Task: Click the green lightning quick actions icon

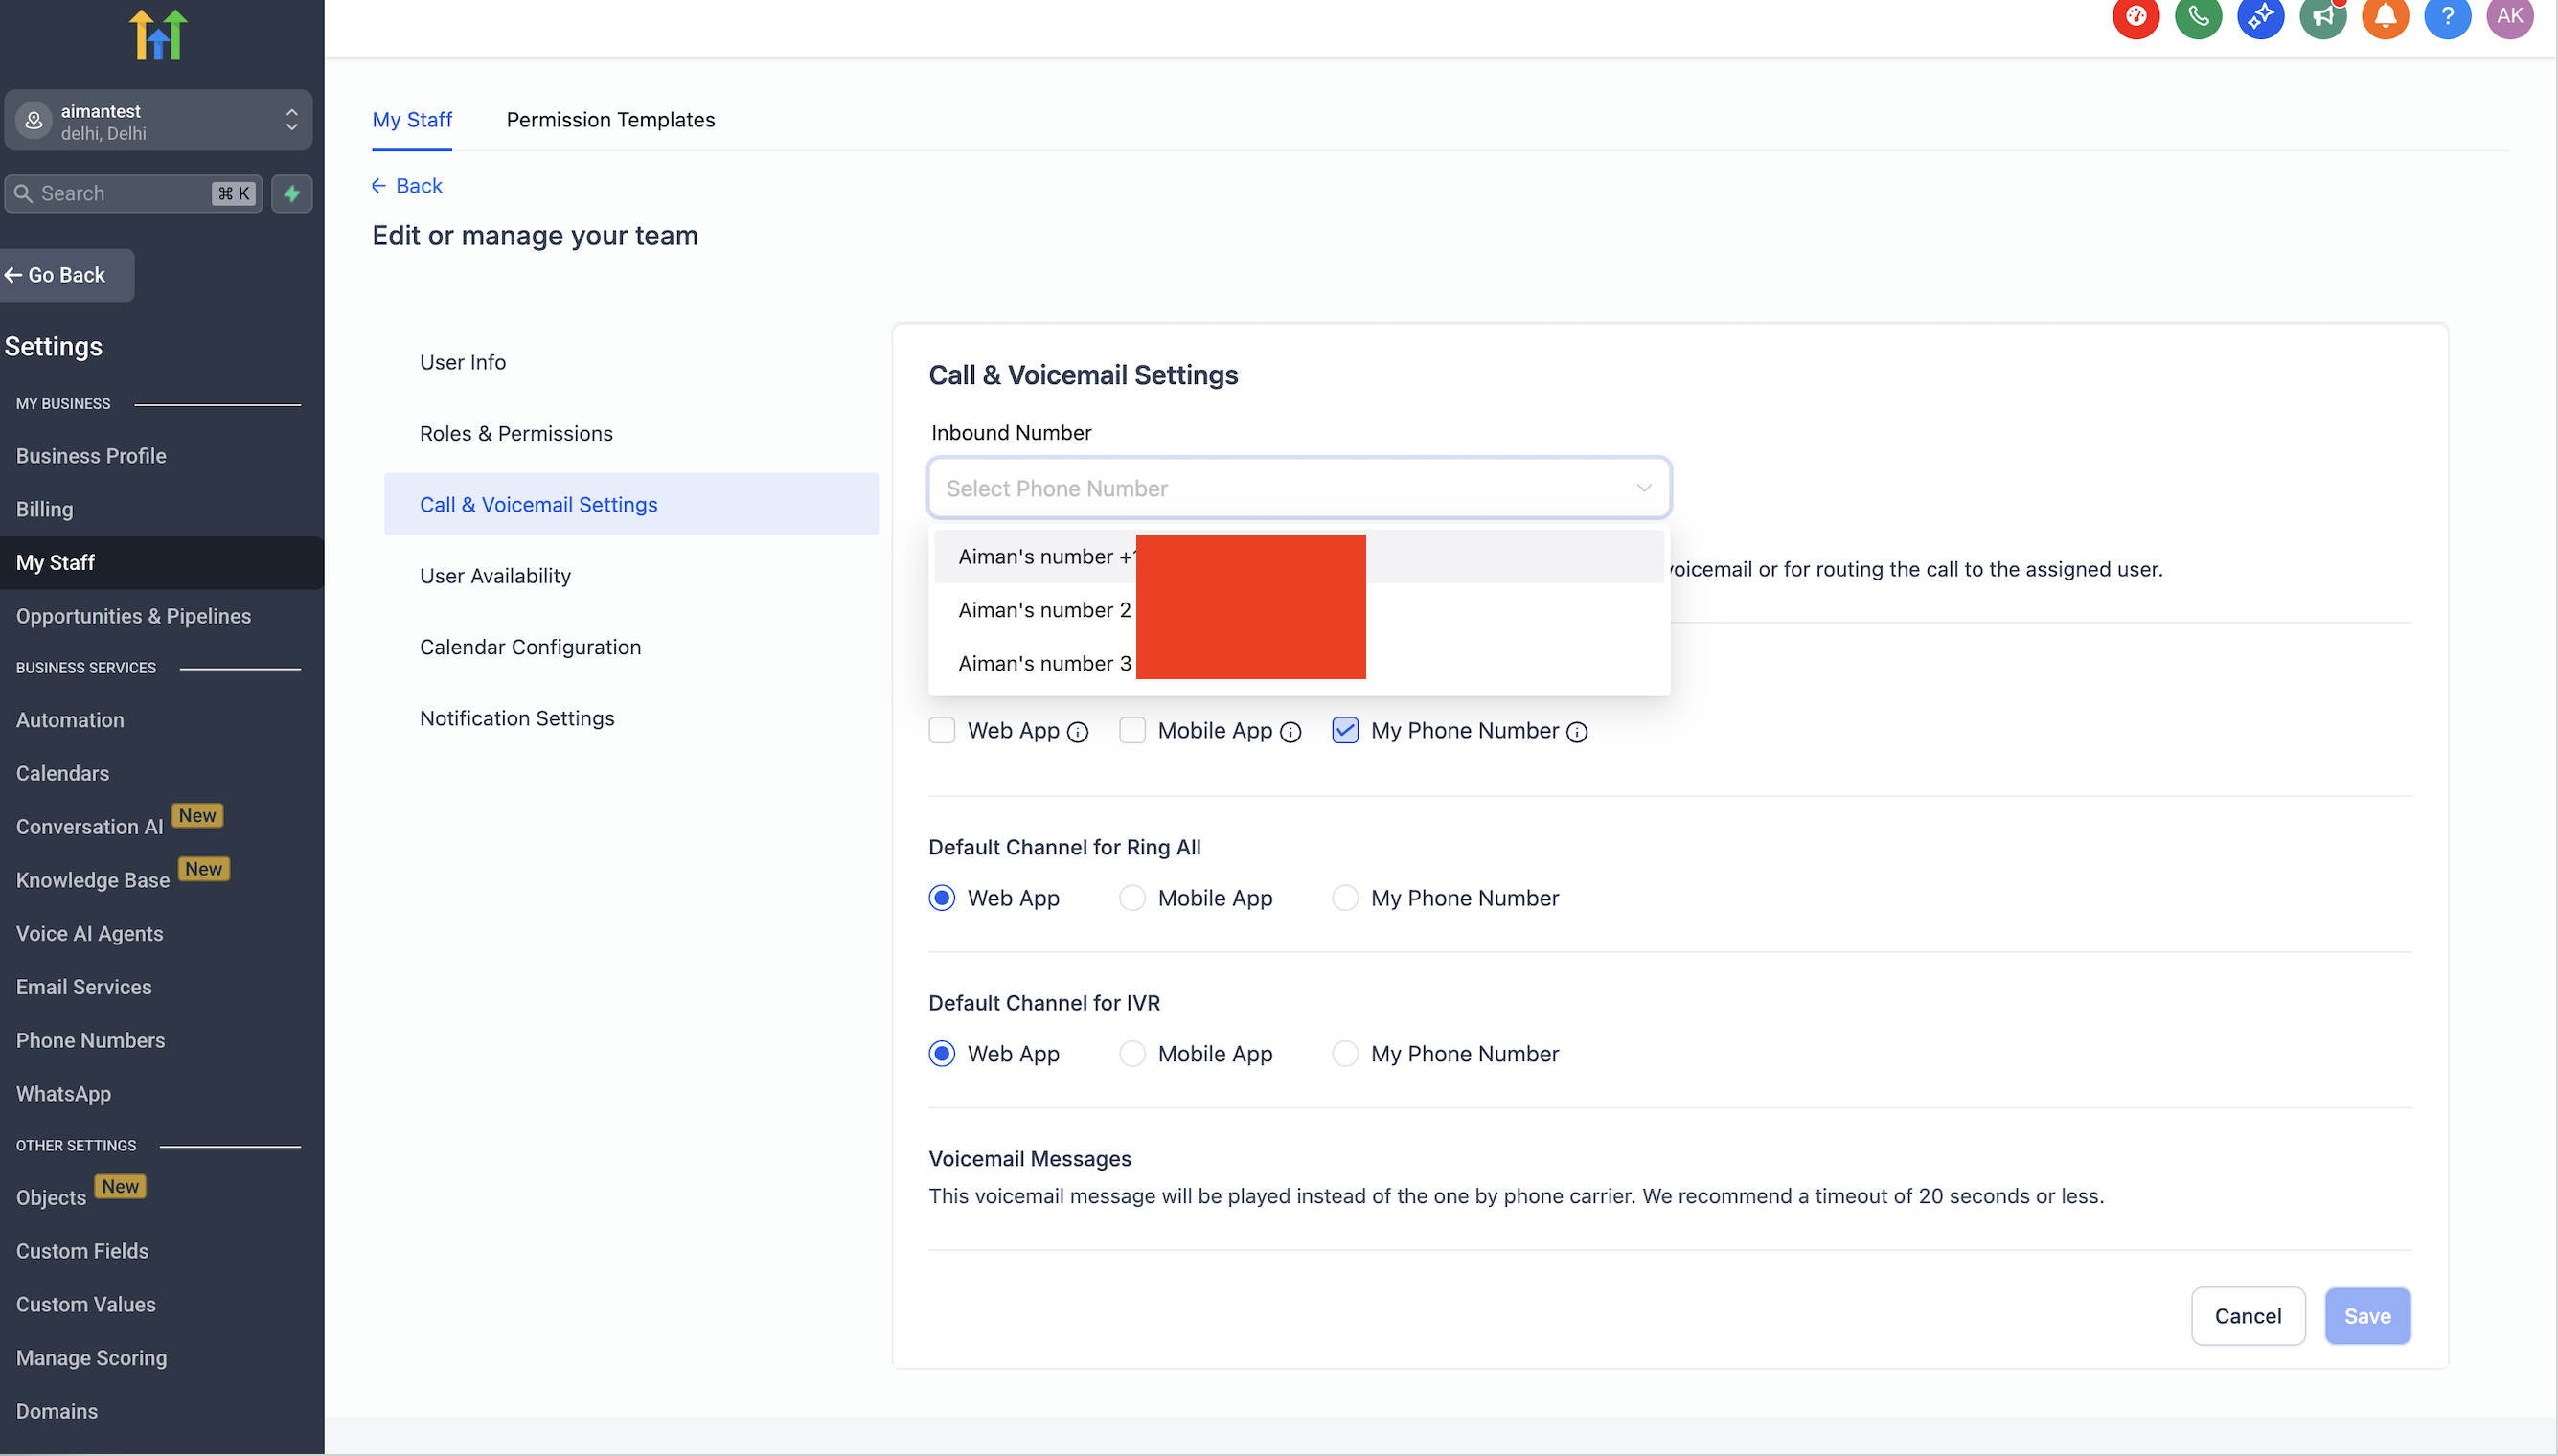Action: 292,194
